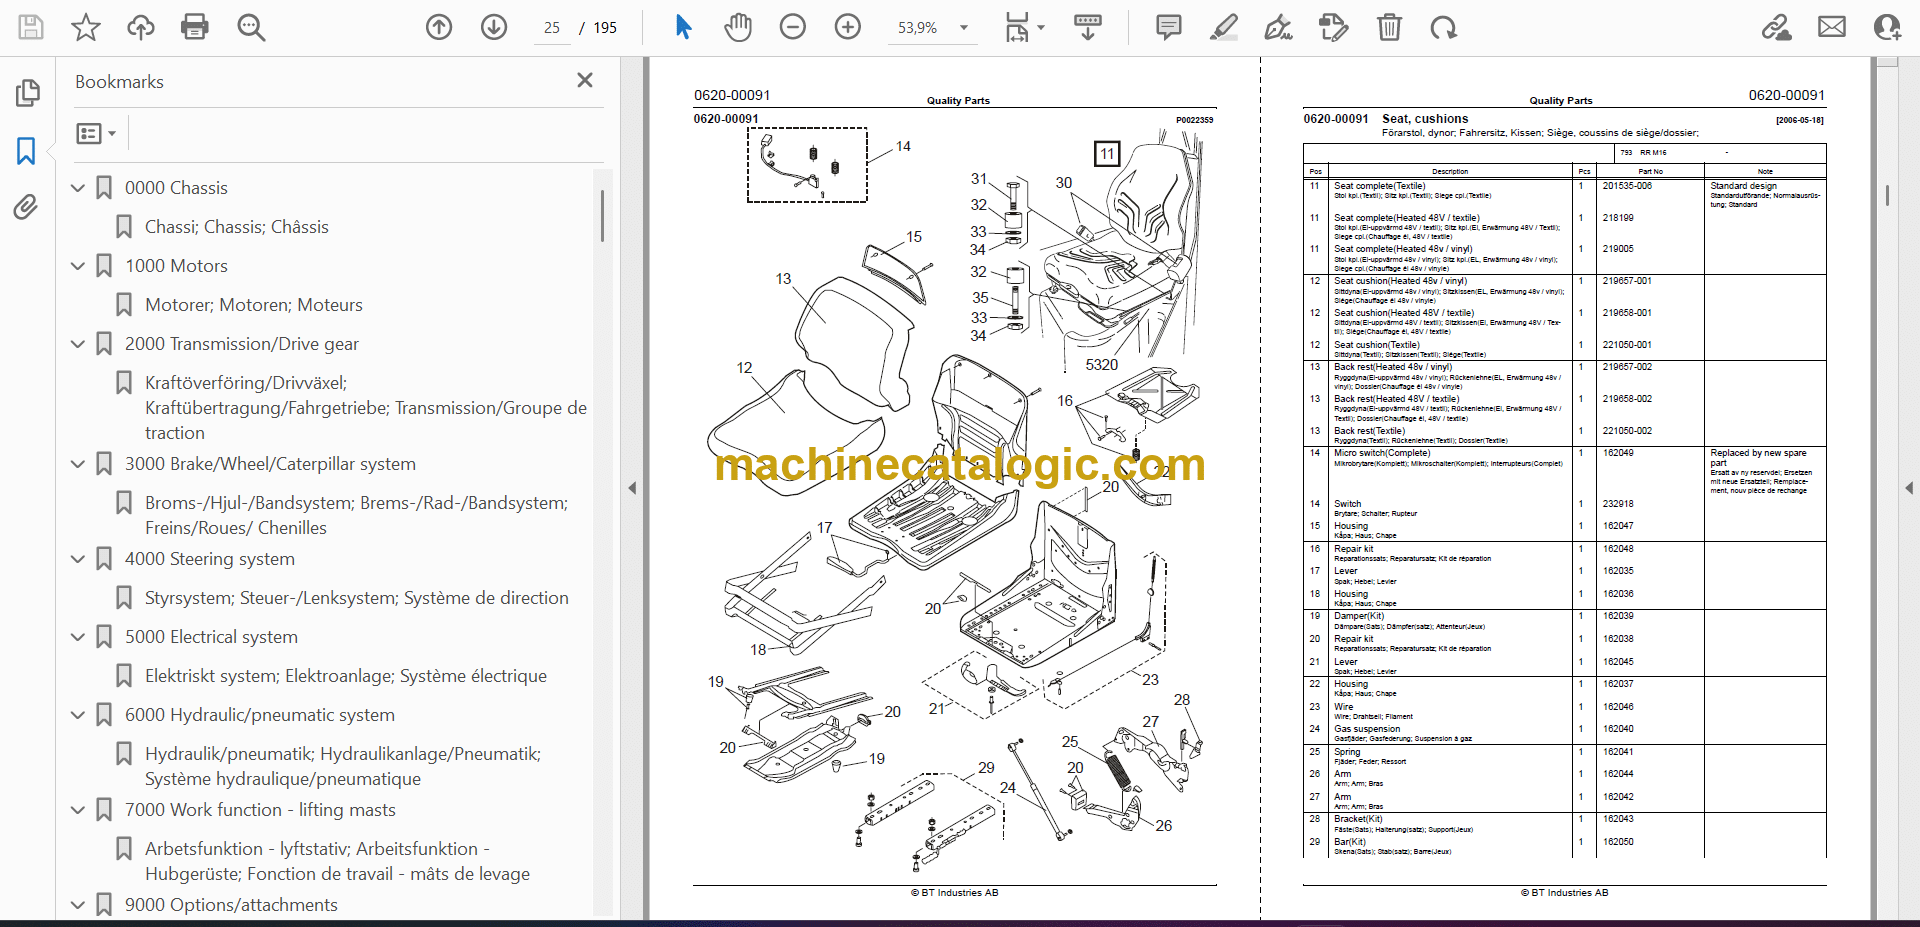1920x927 pixels.
Task: Collapse the 4000 Steering system bookmark
Action: tap(78, 559)
